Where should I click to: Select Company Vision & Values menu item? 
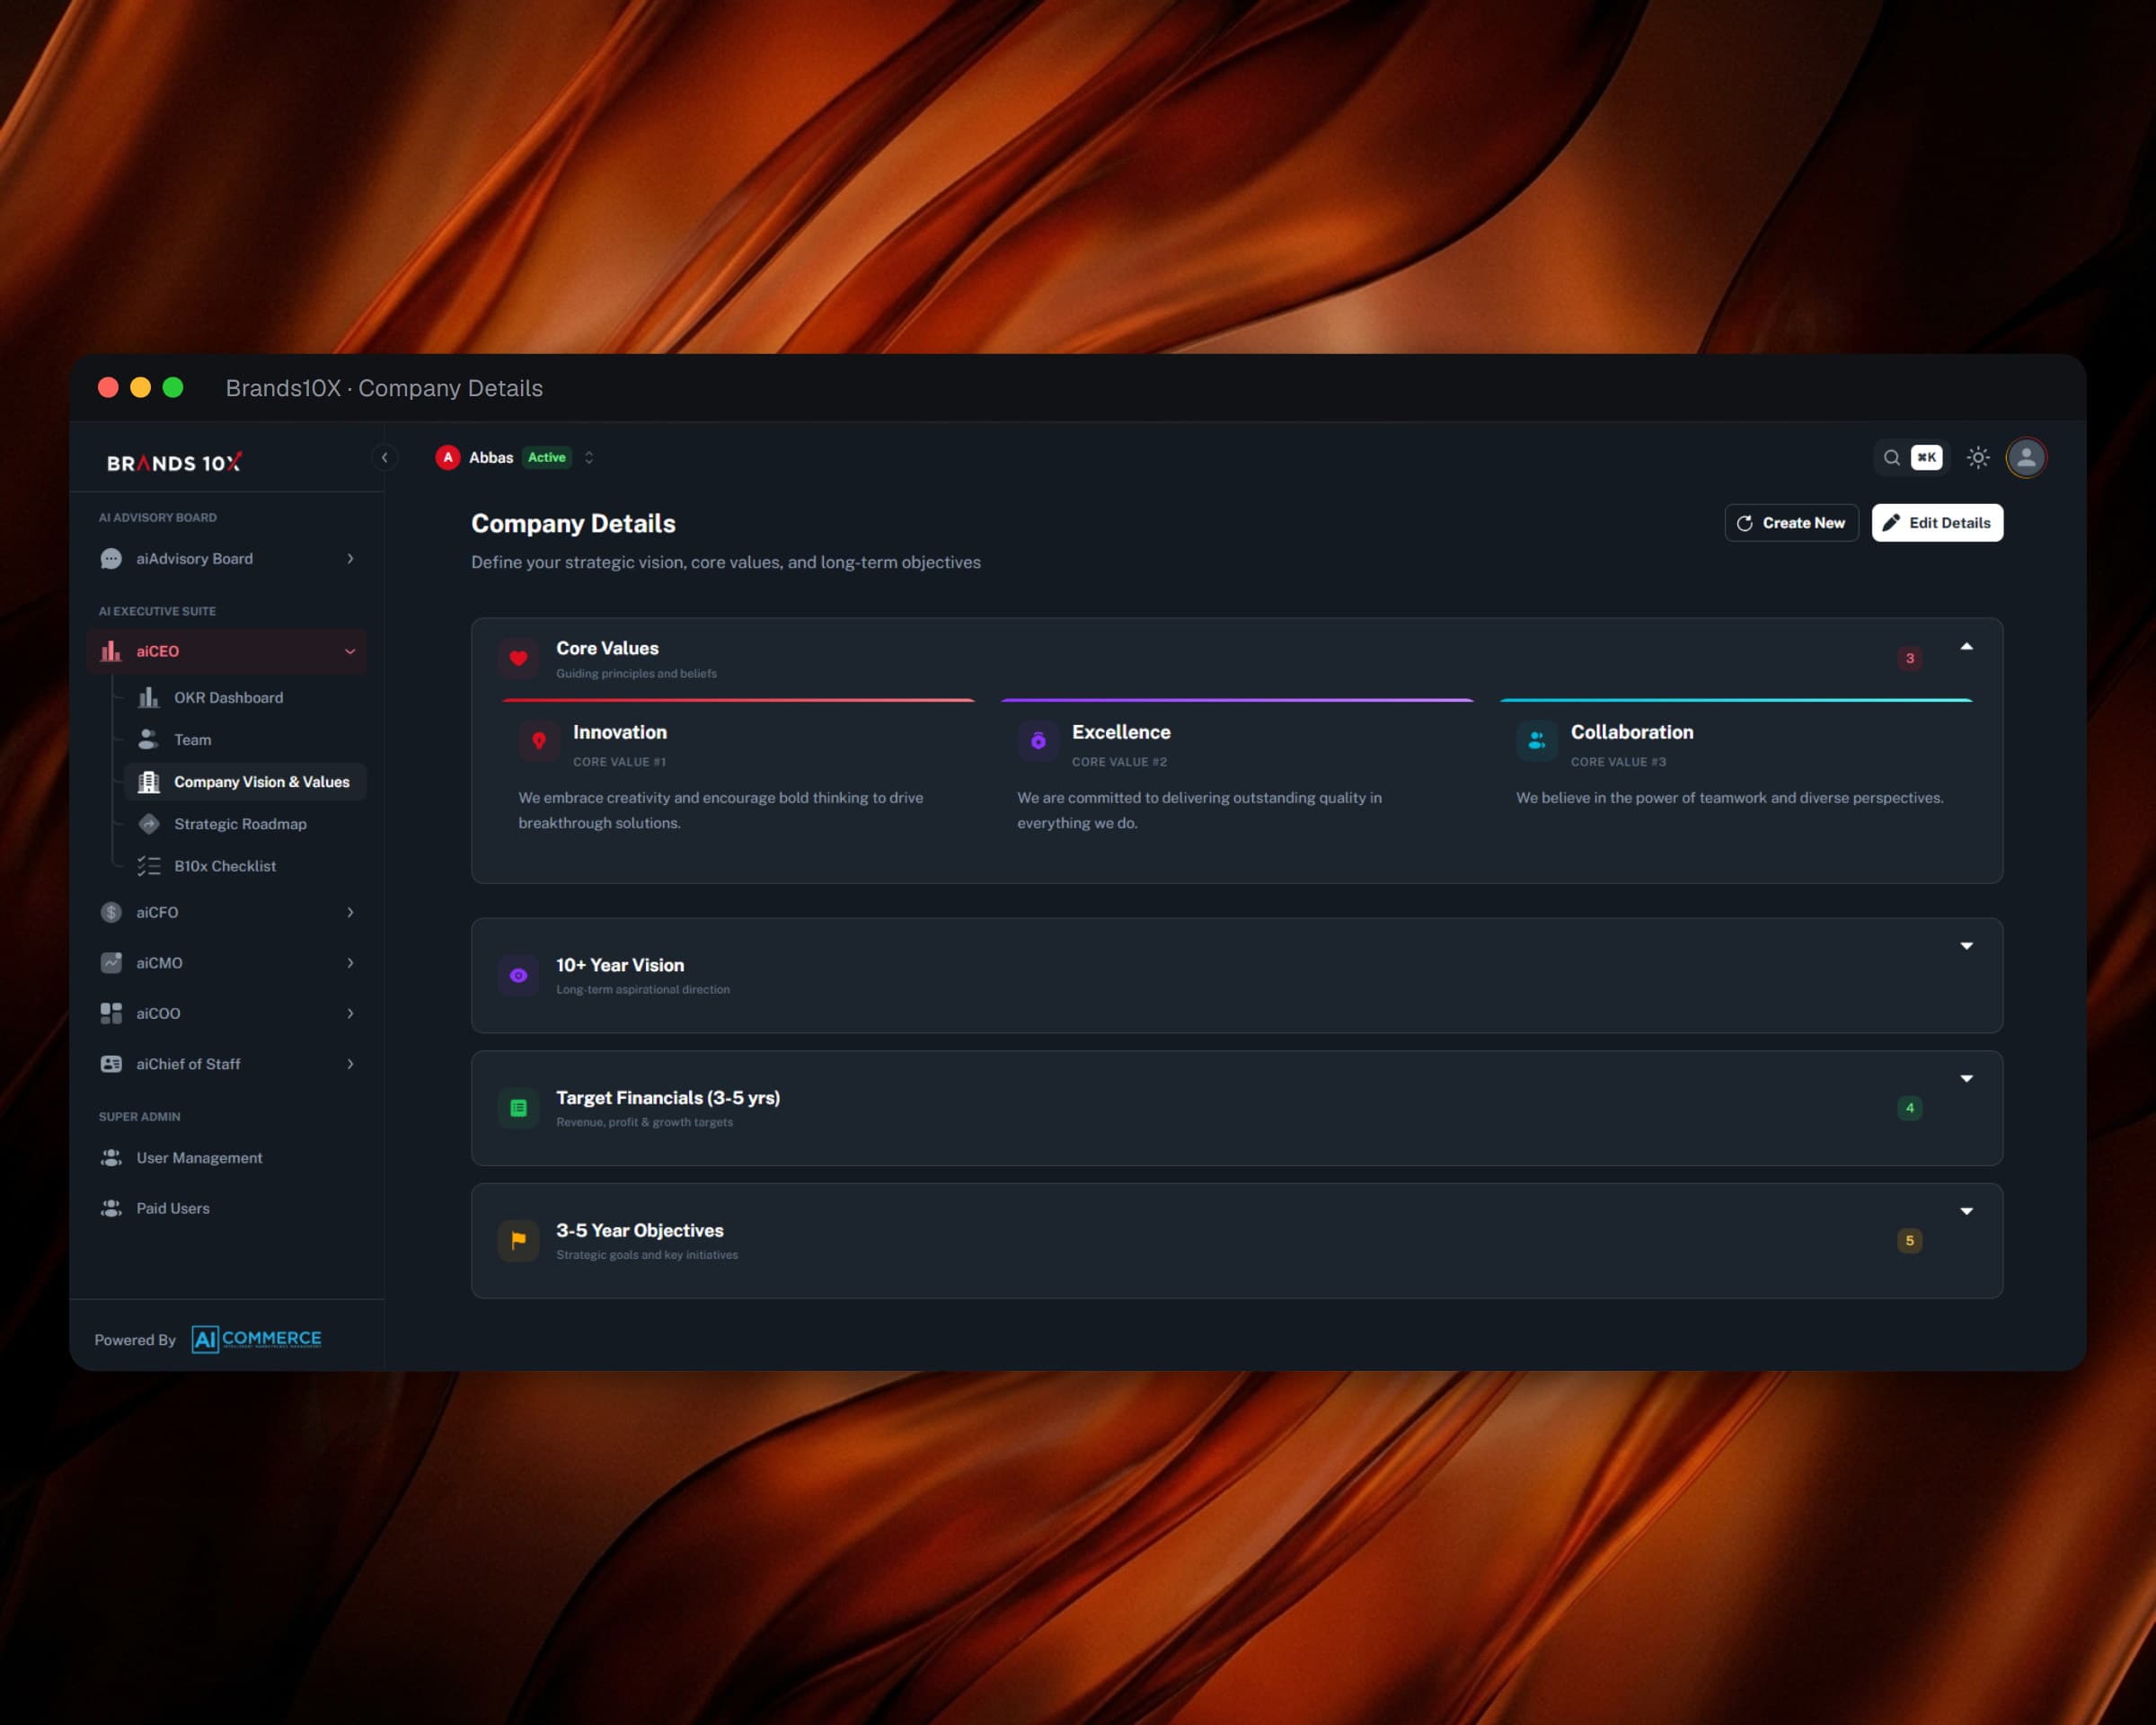(x=244, y=782)
